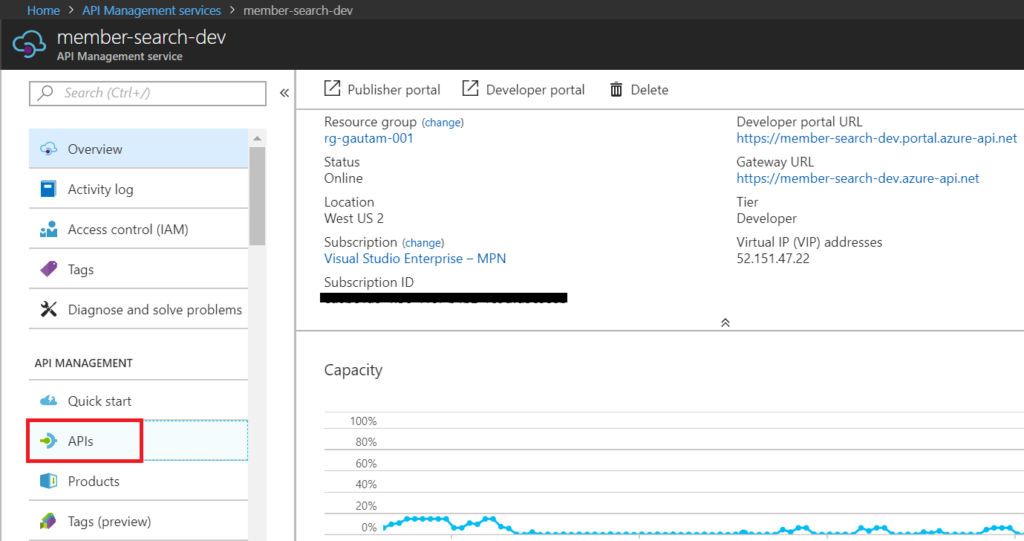The width and height of the screenshot is (1024, 541).
Task: Click the Quick start cloud icon
Action: click(x=48, y=401)
